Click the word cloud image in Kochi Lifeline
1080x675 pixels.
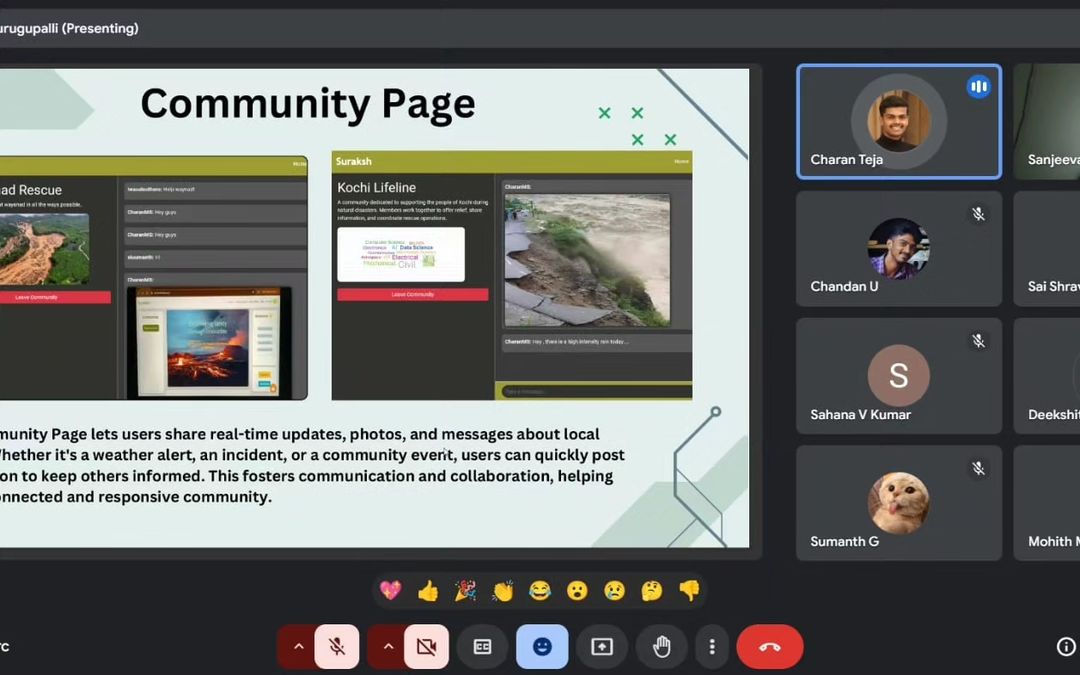(401, 254)
